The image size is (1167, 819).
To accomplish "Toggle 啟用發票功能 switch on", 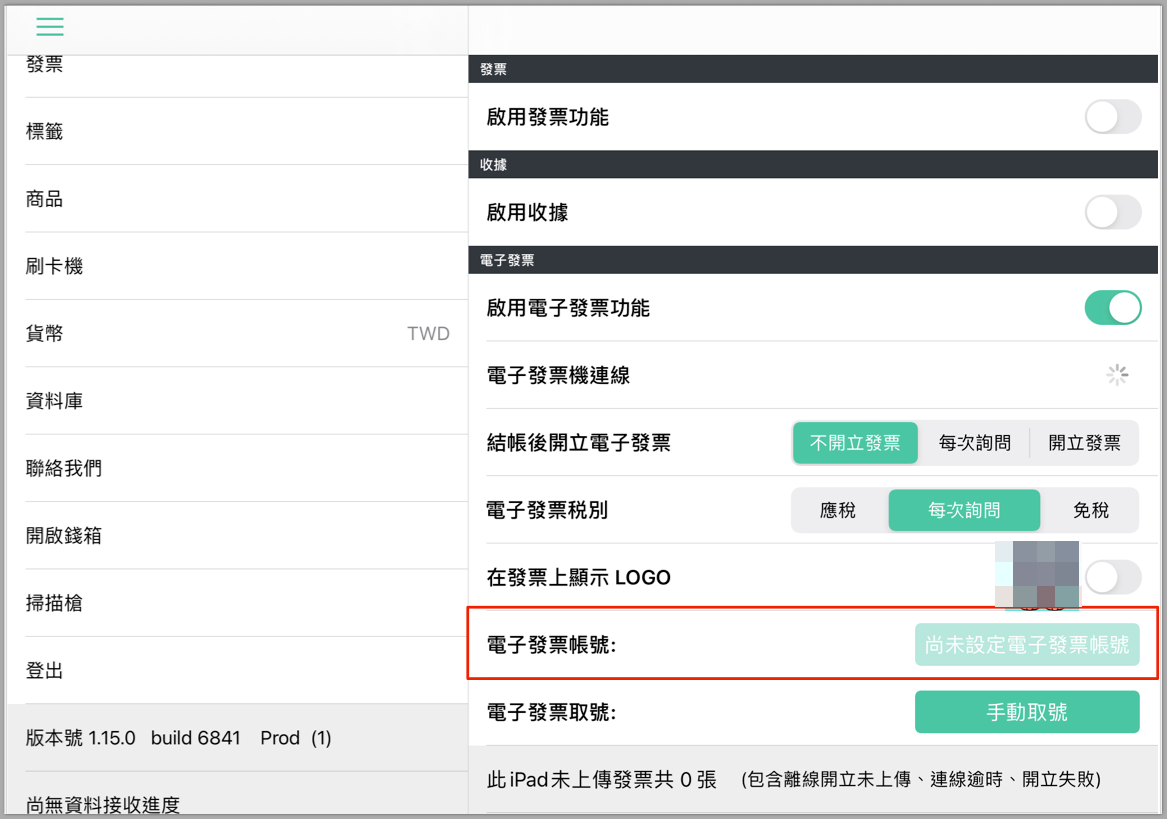I will click(1113, 117).
